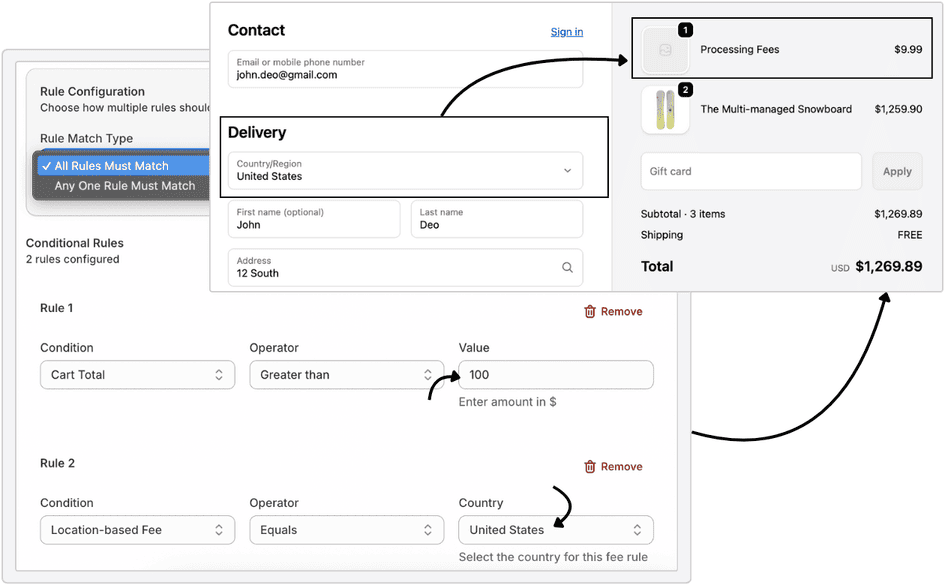The height and width of the screenshot is (585, 945).
Task: Click the Gift card input field
Action: 750,171
